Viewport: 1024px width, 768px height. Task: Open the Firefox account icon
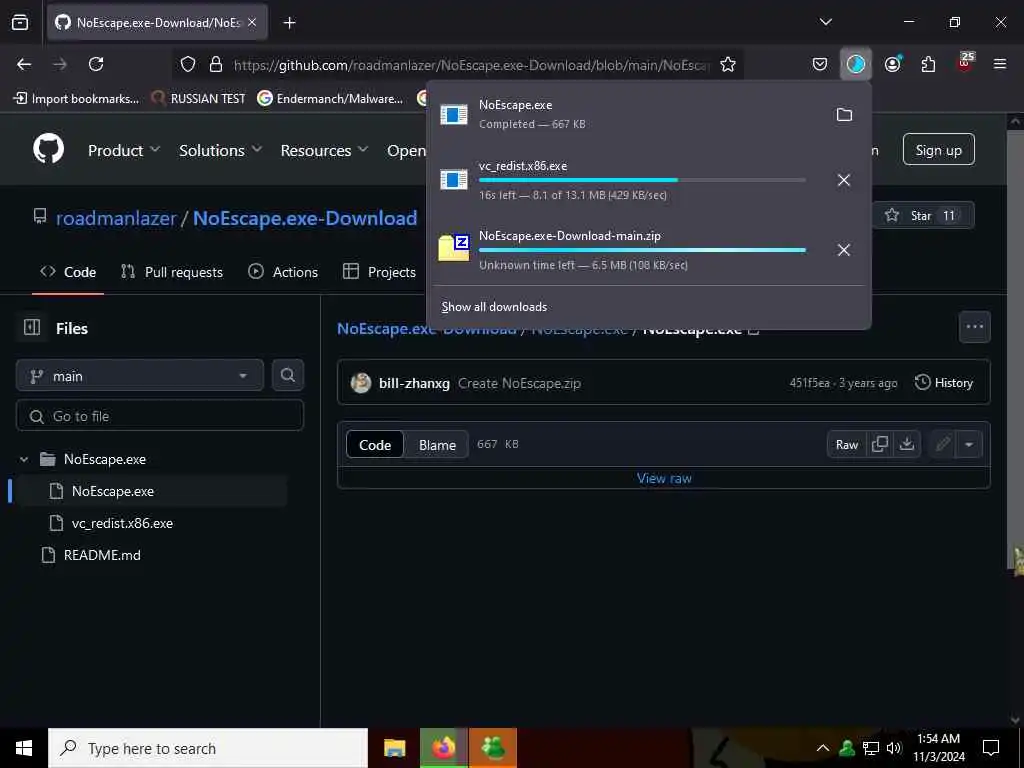click(893, 64)
